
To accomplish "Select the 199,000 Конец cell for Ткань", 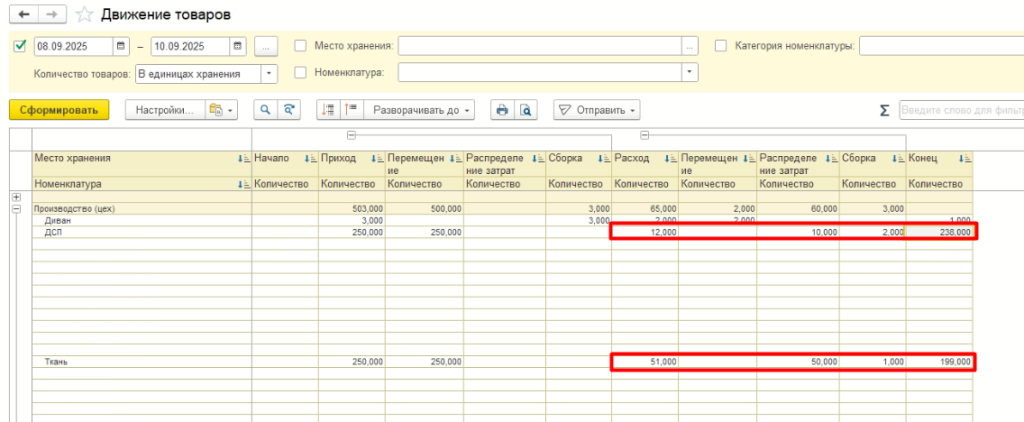I will point(939,361).
